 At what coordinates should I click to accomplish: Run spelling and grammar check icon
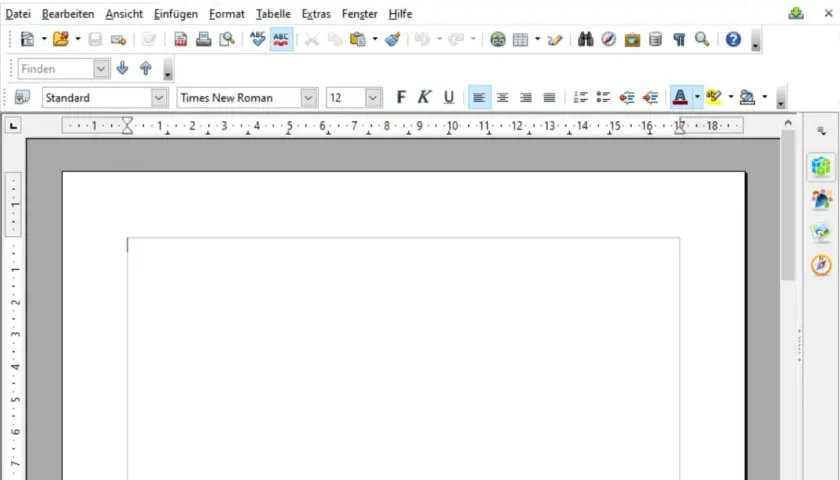click(258, 39)
